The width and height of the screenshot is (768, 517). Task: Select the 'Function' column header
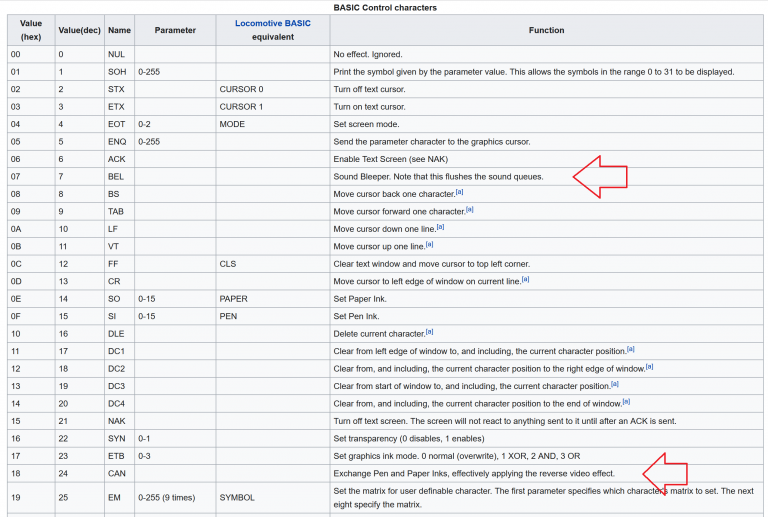point(546,30)
